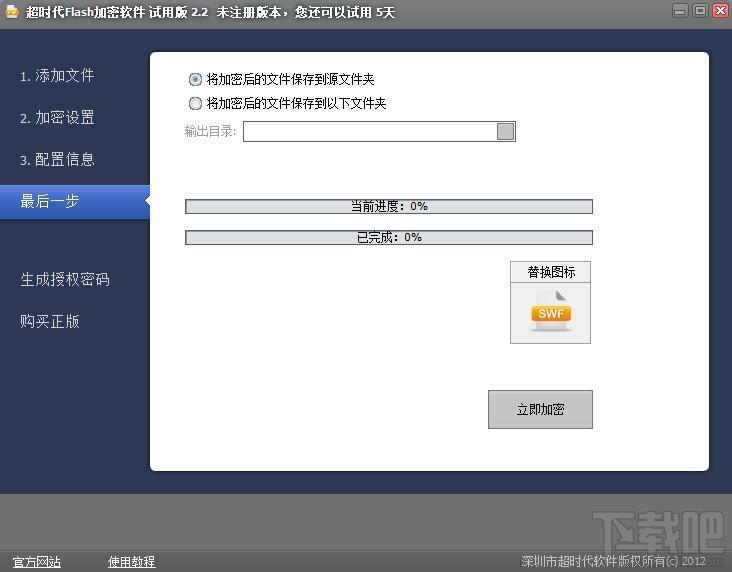The image size is (732, 572).
Task: Click the 替换图标 button
Action: pos(550,272)
